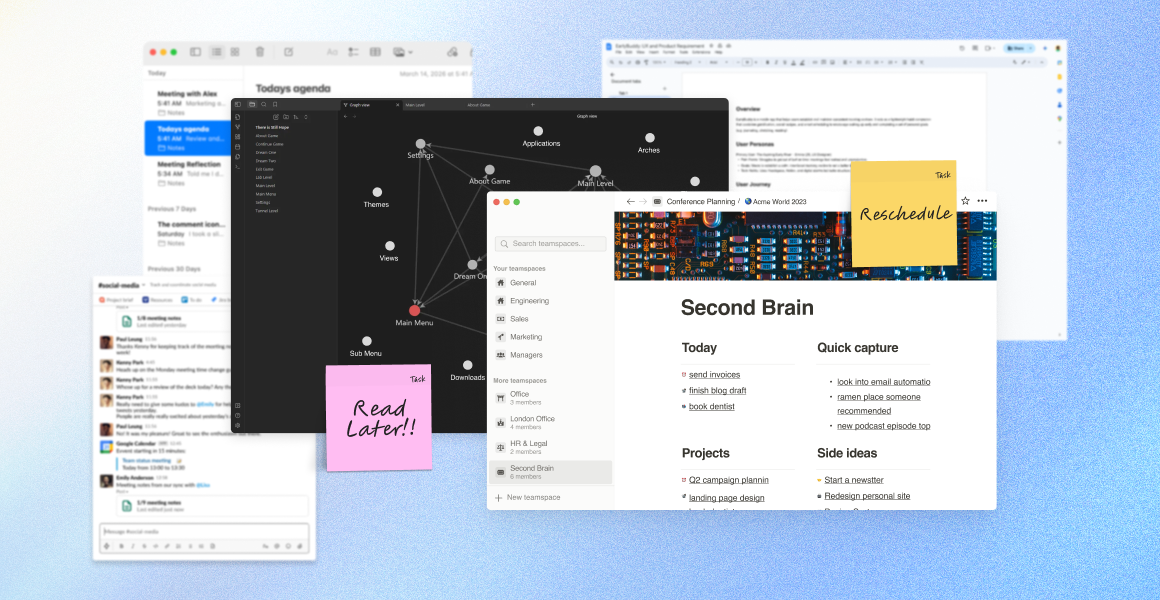Image resolution: width=1160 pixels, height=600 pixels.
Task: Click the bold button in Google Docs toolbar
Action: point(767,62)
